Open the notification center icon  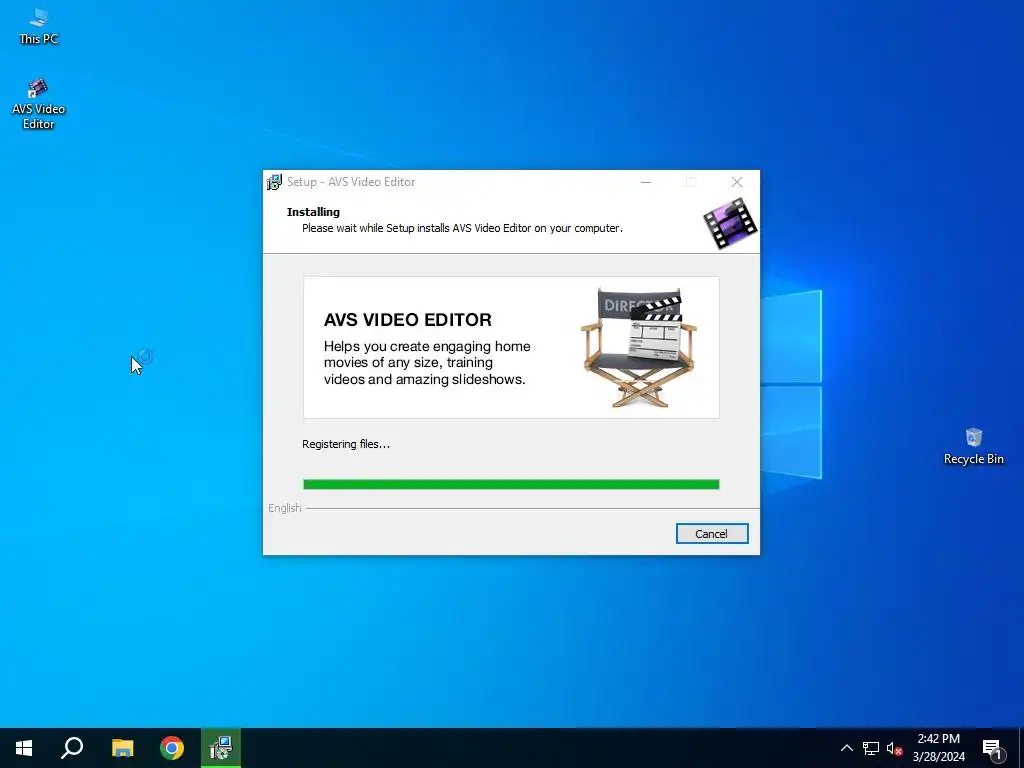pyautogui.click(x=992, y=748)
